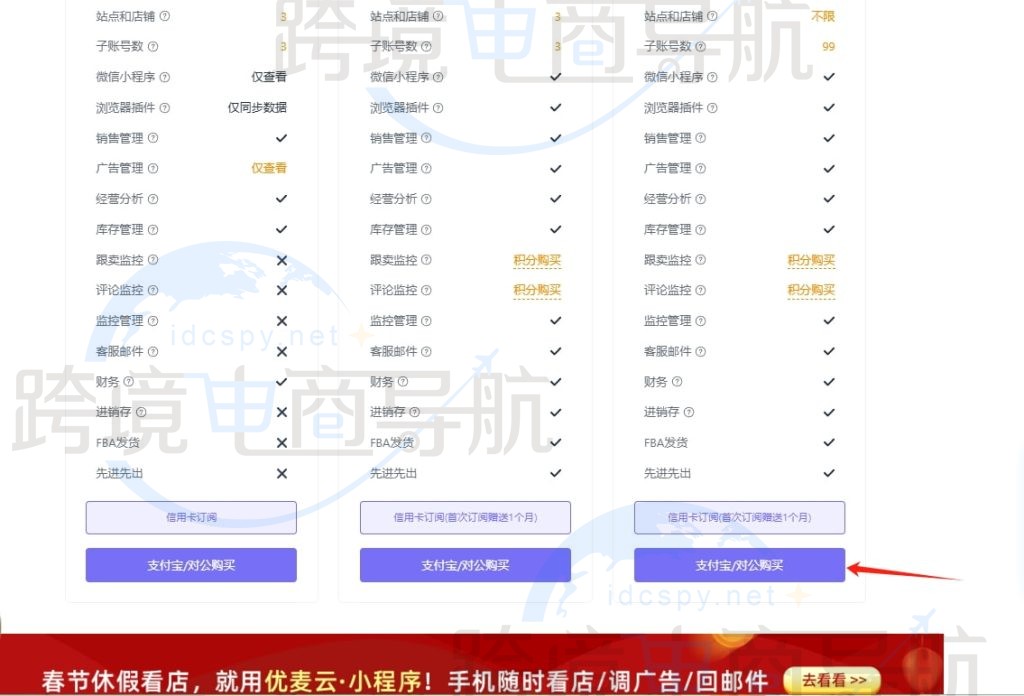
Task: Click the 去看看 button in red banner
Action: [833, 677]
